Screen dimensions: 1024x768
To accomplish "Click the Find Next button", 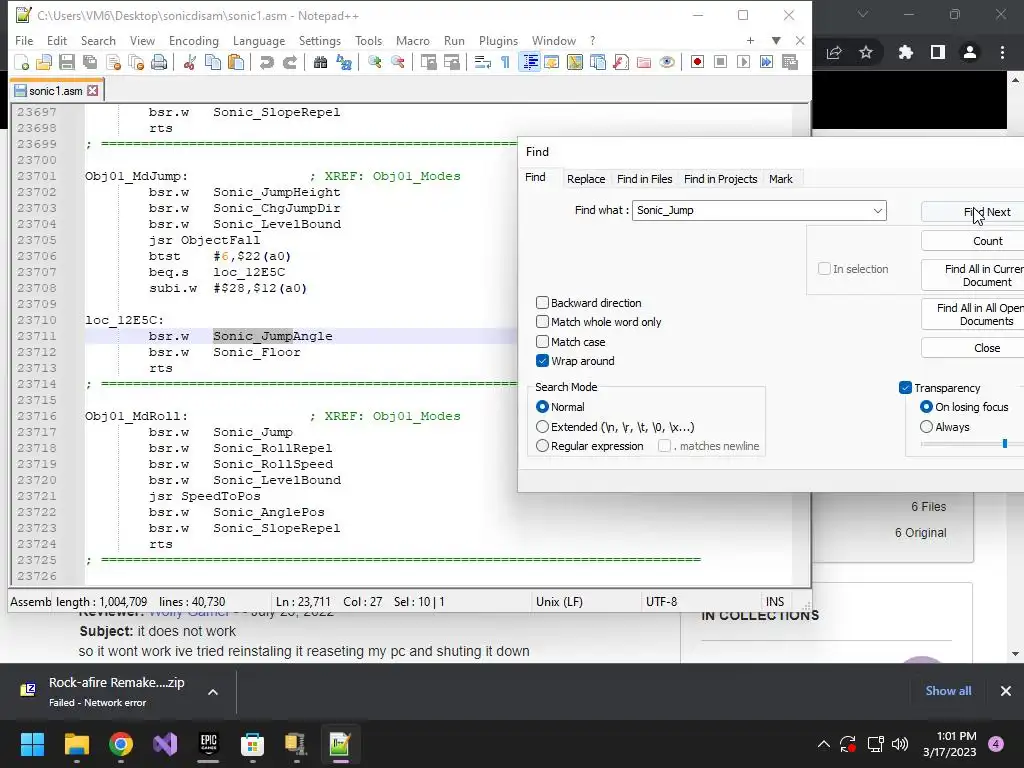I will click(x=973, y=212).
